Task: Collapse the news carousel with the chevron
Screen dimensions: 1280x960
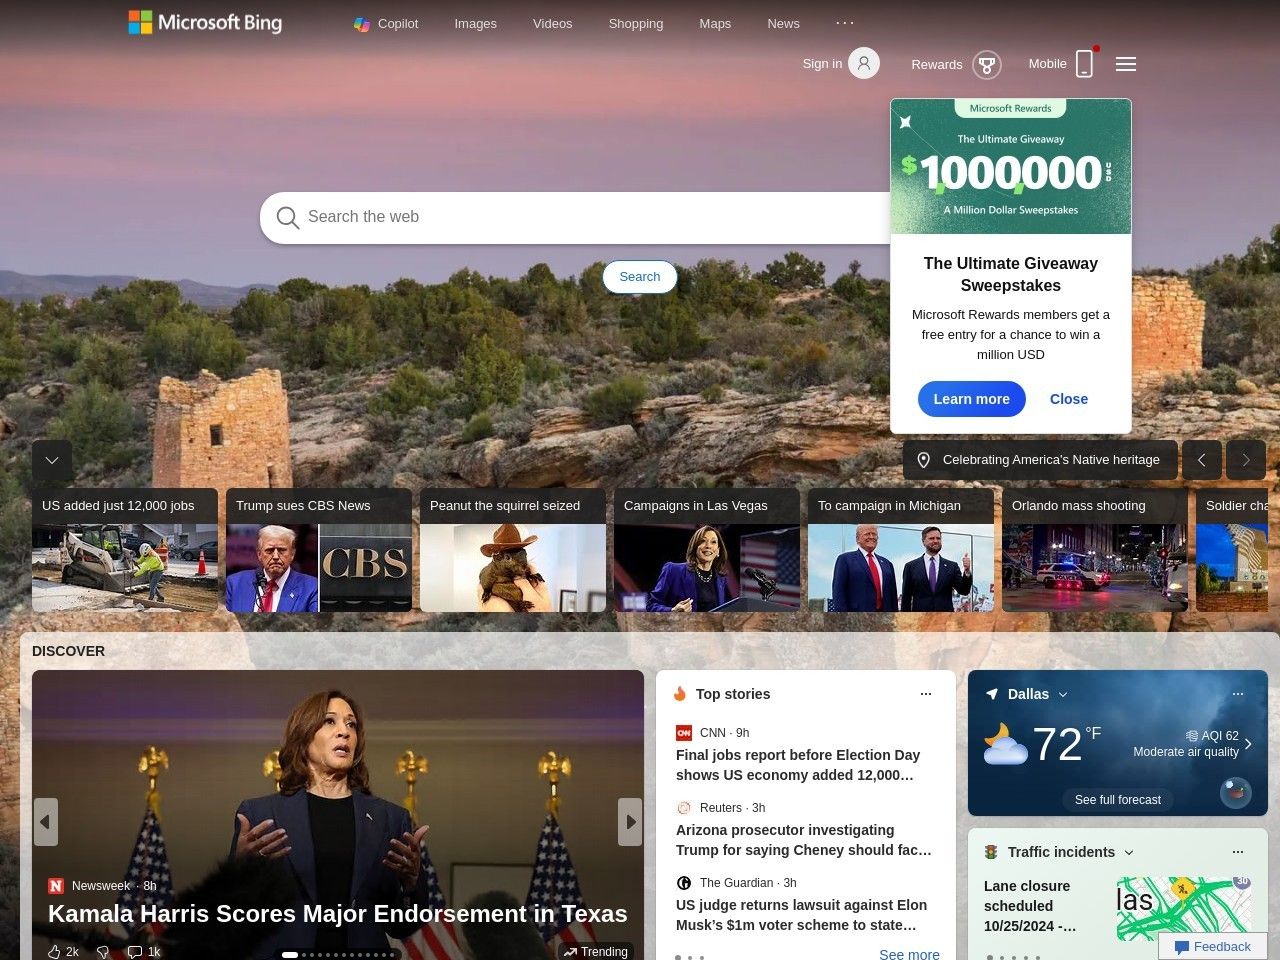Action: pyautogui.click(x=52, y=460)
